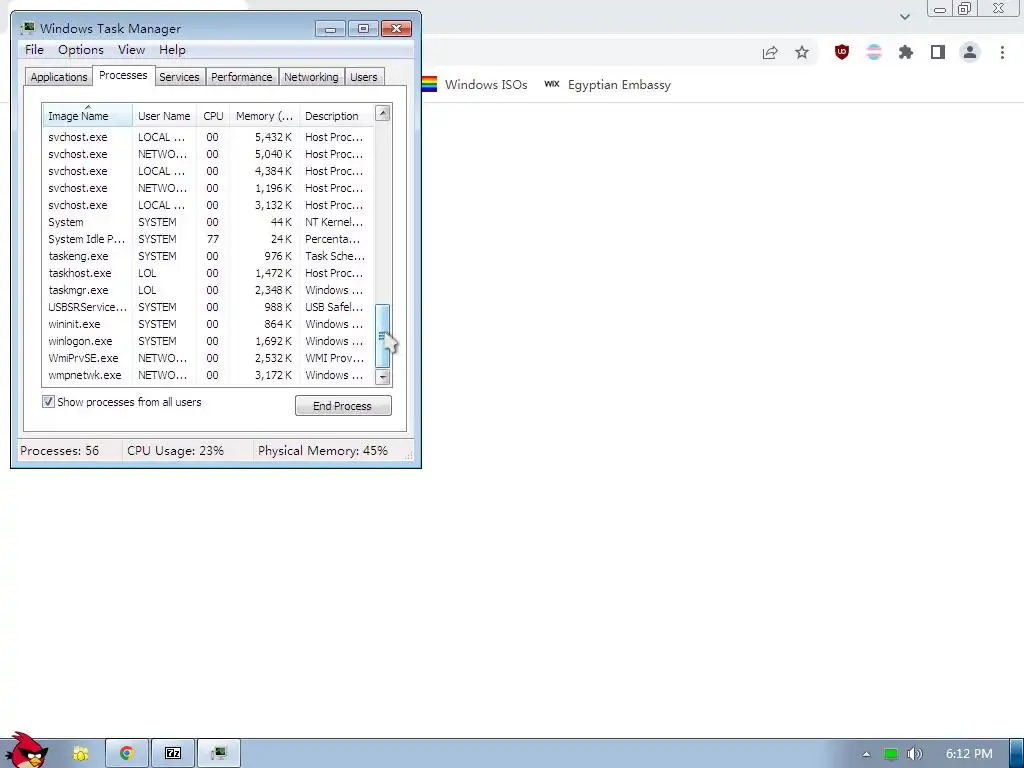Viewport: 1024px width, 768px height.
Task: Select the USBSRService process row
Action: (x=208, y=307)
